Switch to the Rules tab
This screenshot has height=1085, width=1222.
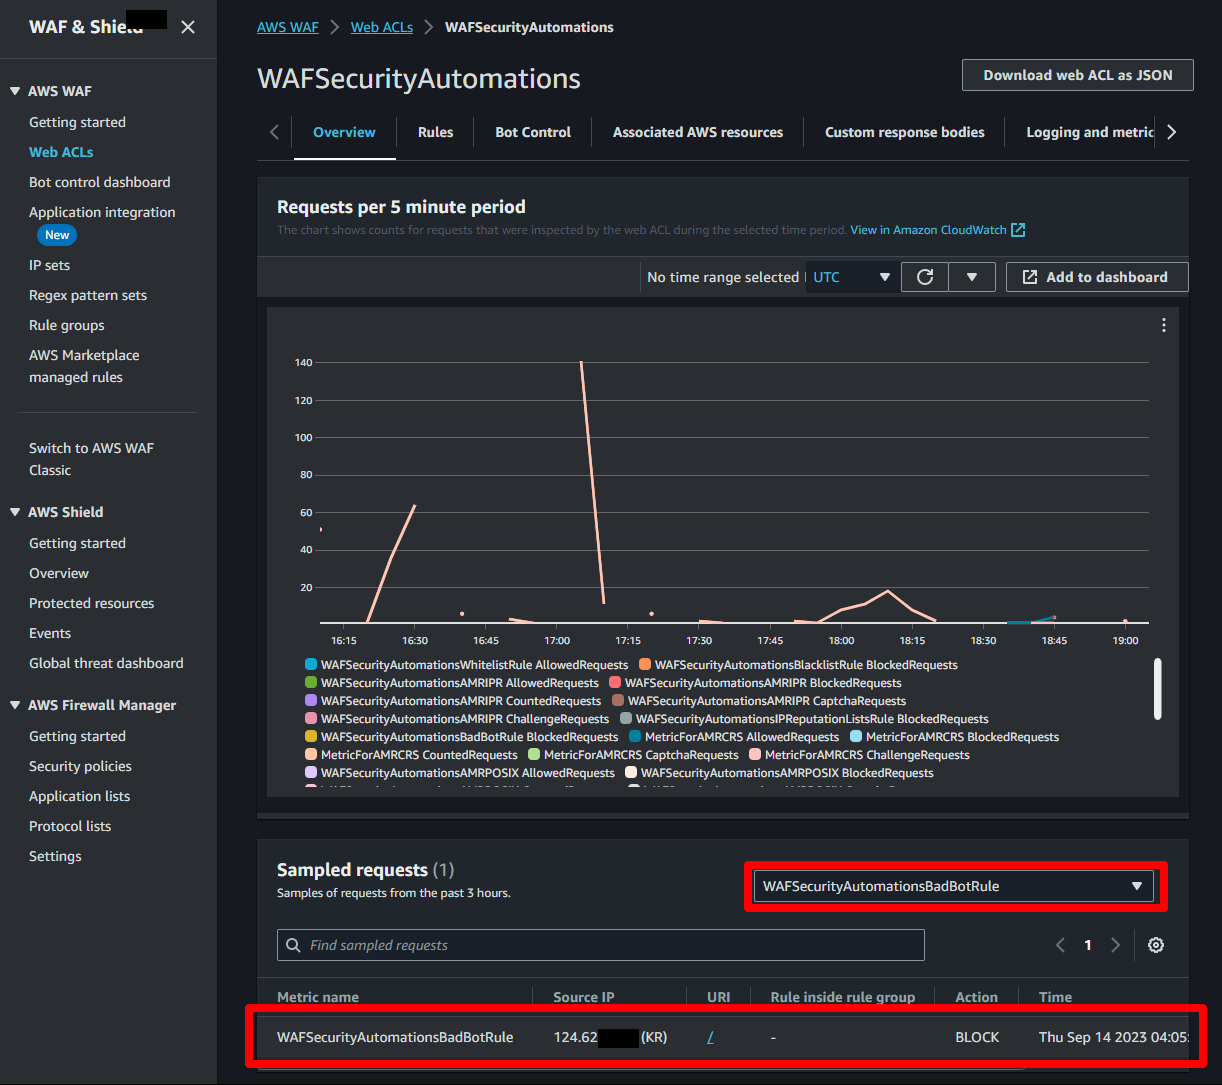point(435,132)
